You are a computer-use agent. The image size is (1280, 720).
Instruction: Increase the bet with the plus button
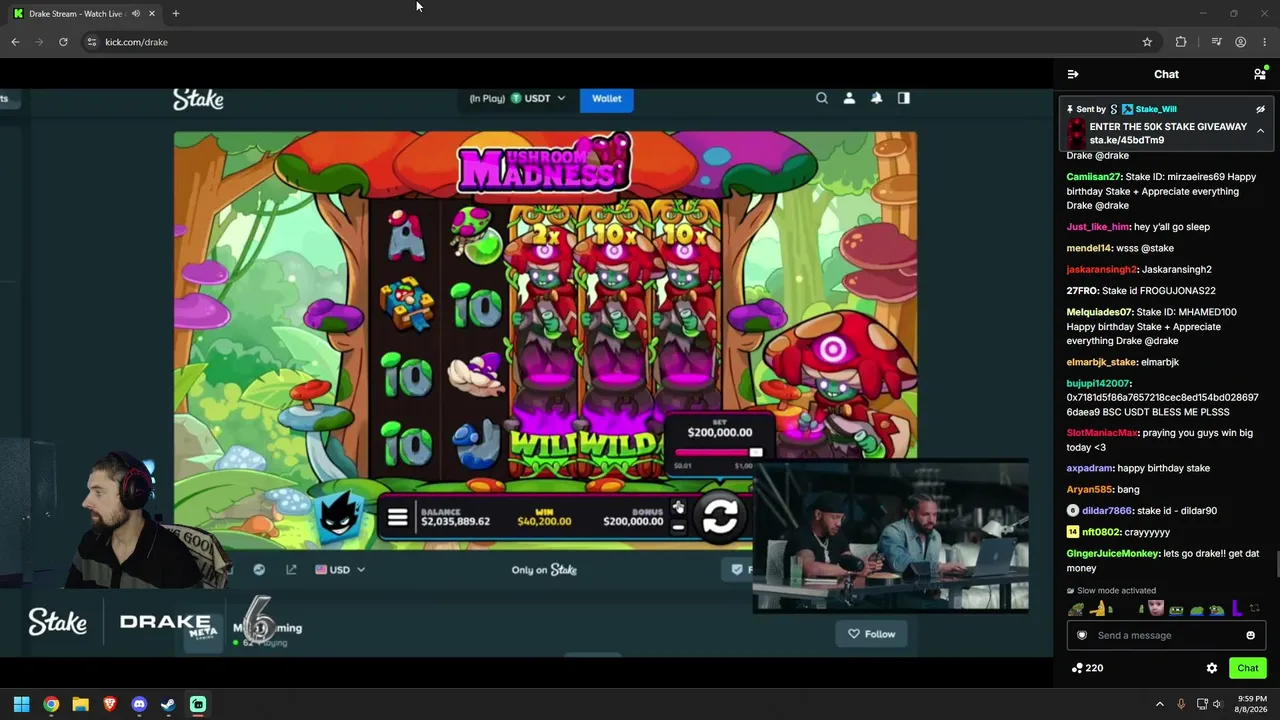coord(678,507)
